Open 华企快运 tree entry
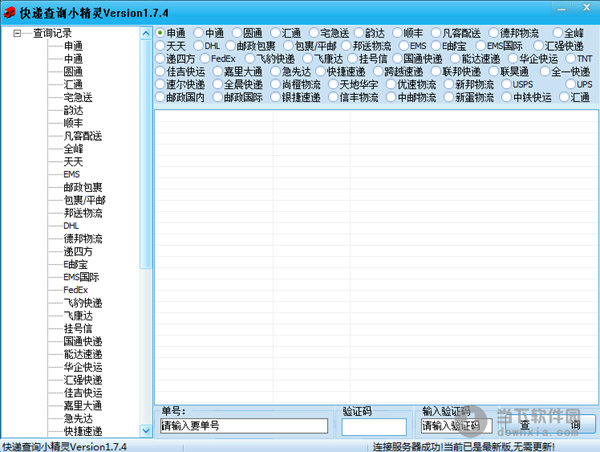600x452 pixels. (83, 367)
